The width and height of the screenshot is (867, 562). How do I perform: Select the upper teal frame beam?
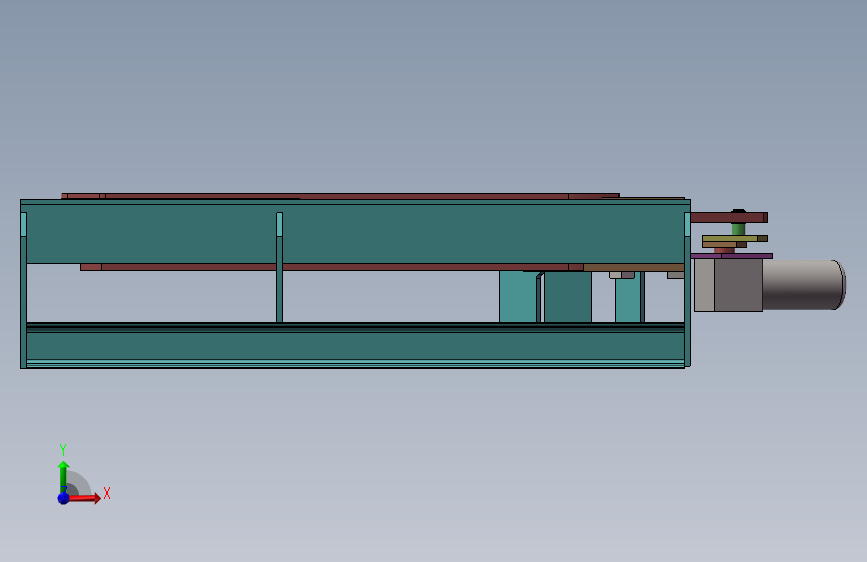[x=355, y=232]
